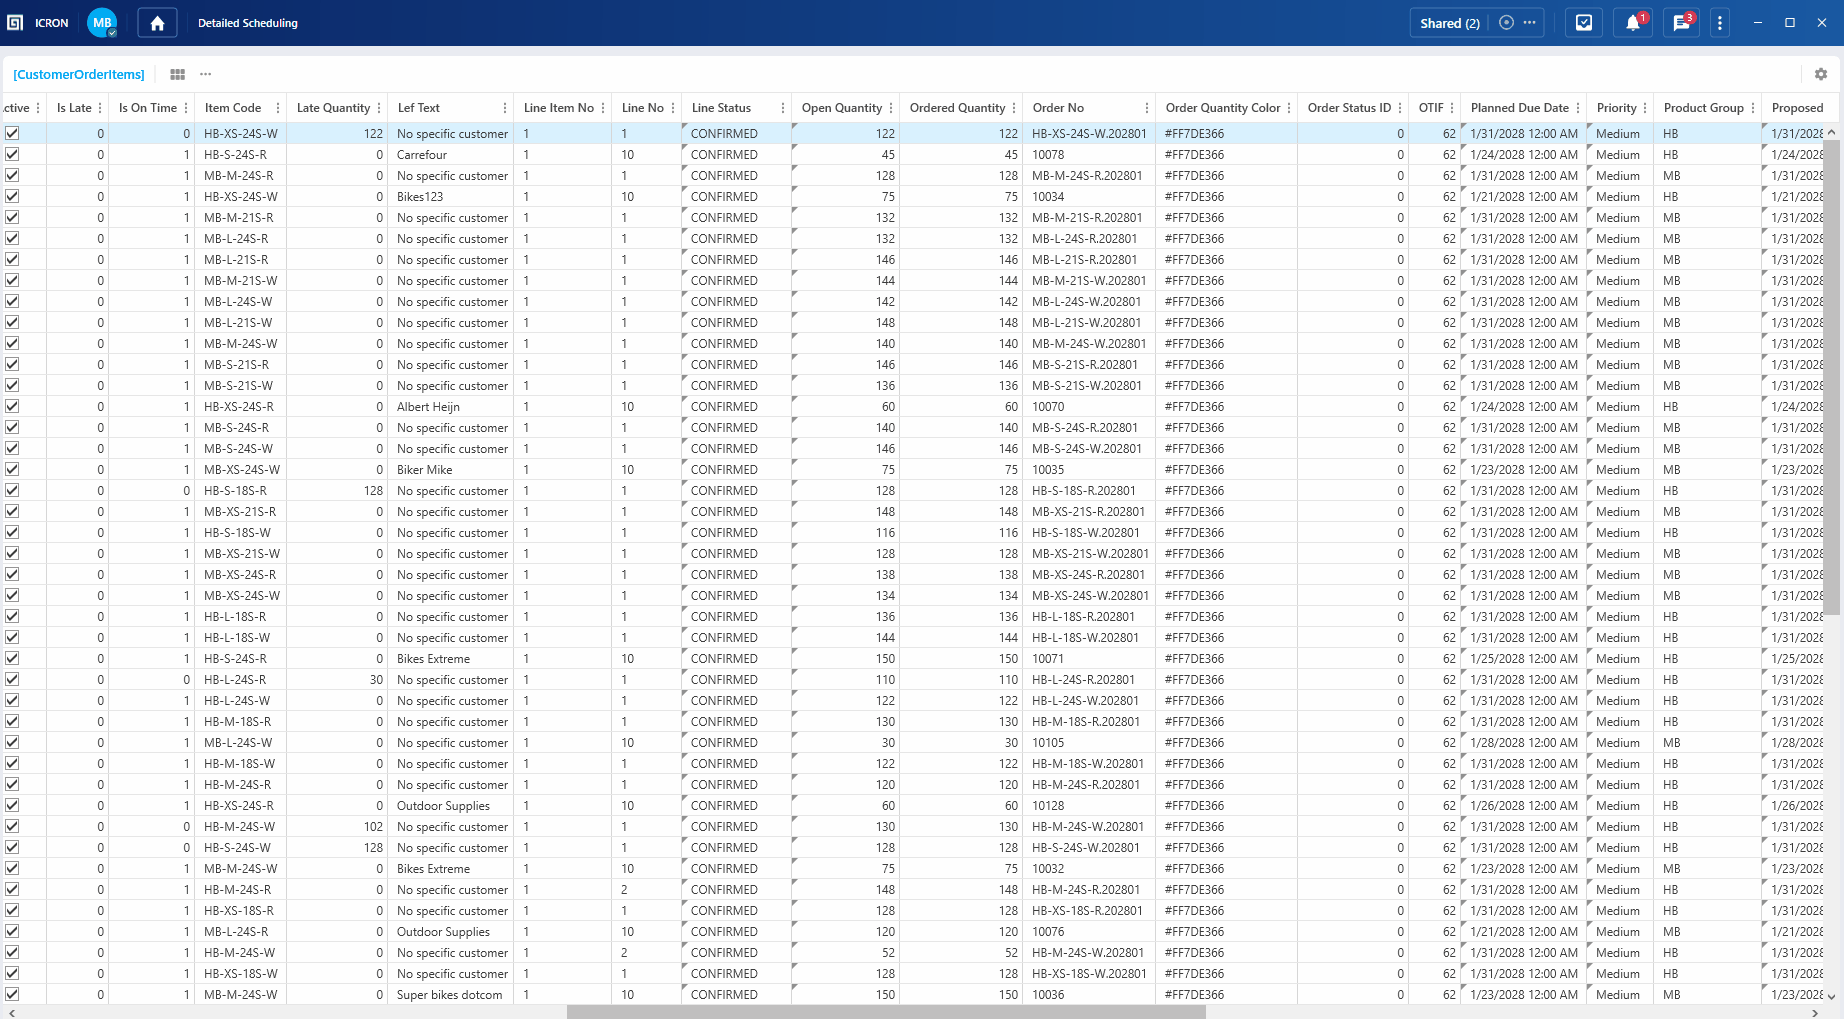The image size is (1844, 1019).
Task: Sort by OTIF column header
Action: pos(1431,108)
